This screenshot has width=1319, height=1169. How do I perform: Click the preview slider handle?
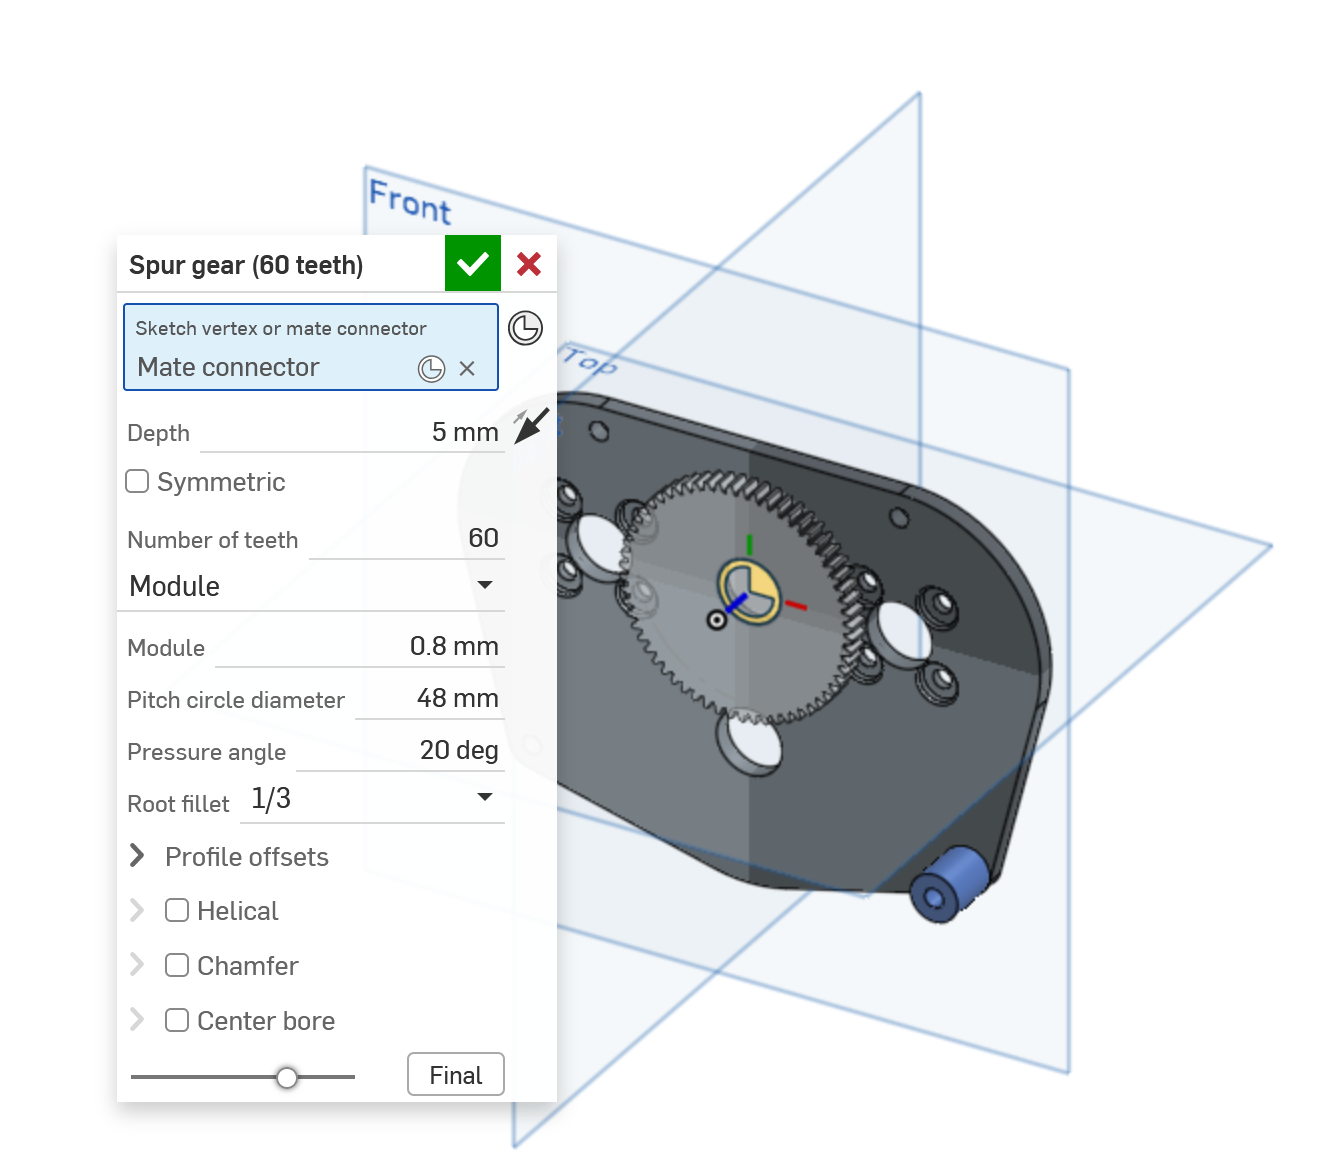[287, 1077]
